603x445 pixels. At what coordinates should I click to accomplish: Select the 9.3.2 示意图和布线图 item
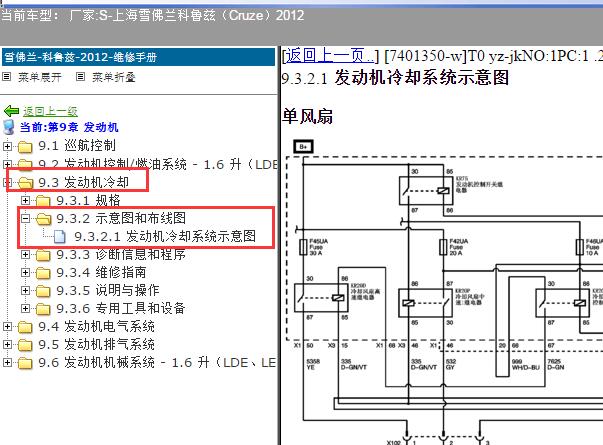click(x=121, y=218)
